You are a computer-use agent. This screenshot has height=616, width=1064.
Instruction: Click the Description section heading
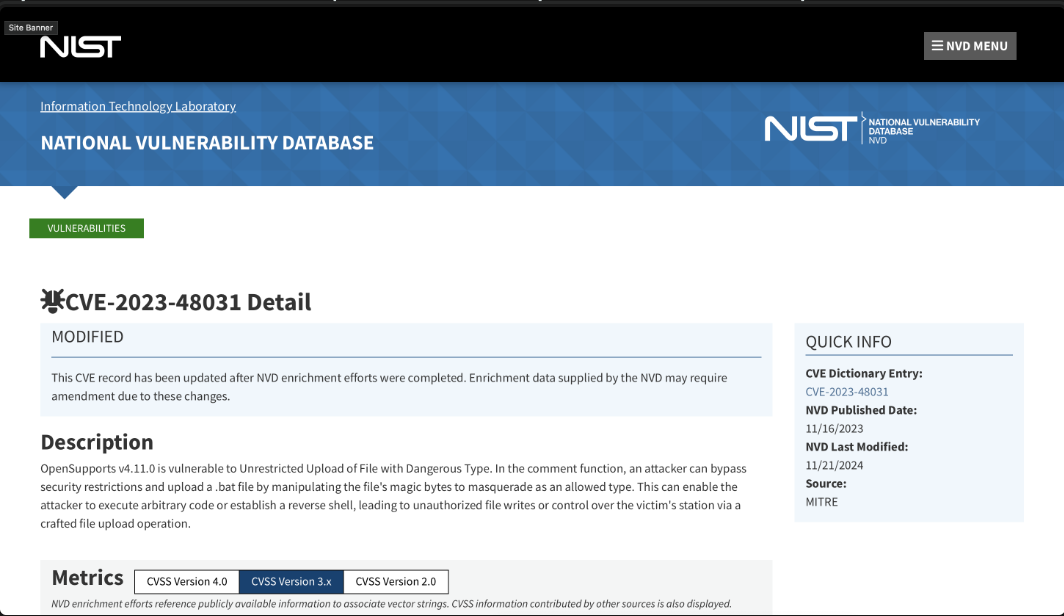click(97, 442)
